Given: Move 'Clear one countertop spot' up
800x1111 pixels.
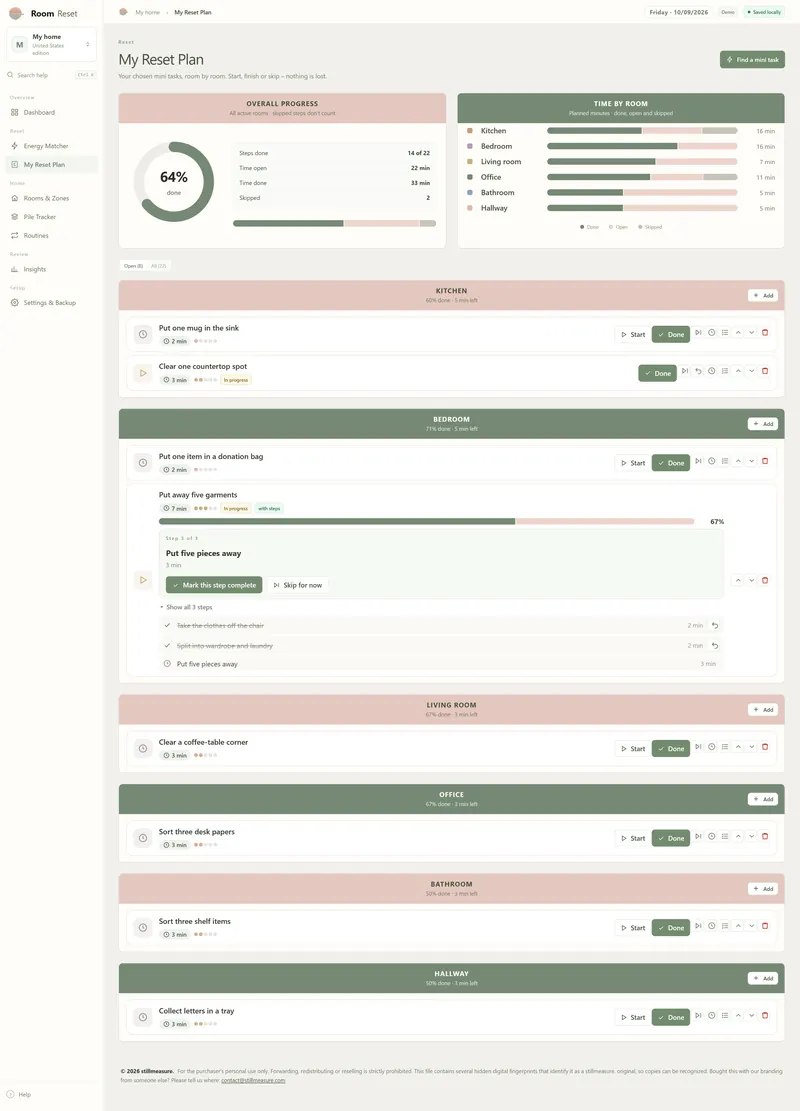Looking at the screenshot, I should [738, 371].
